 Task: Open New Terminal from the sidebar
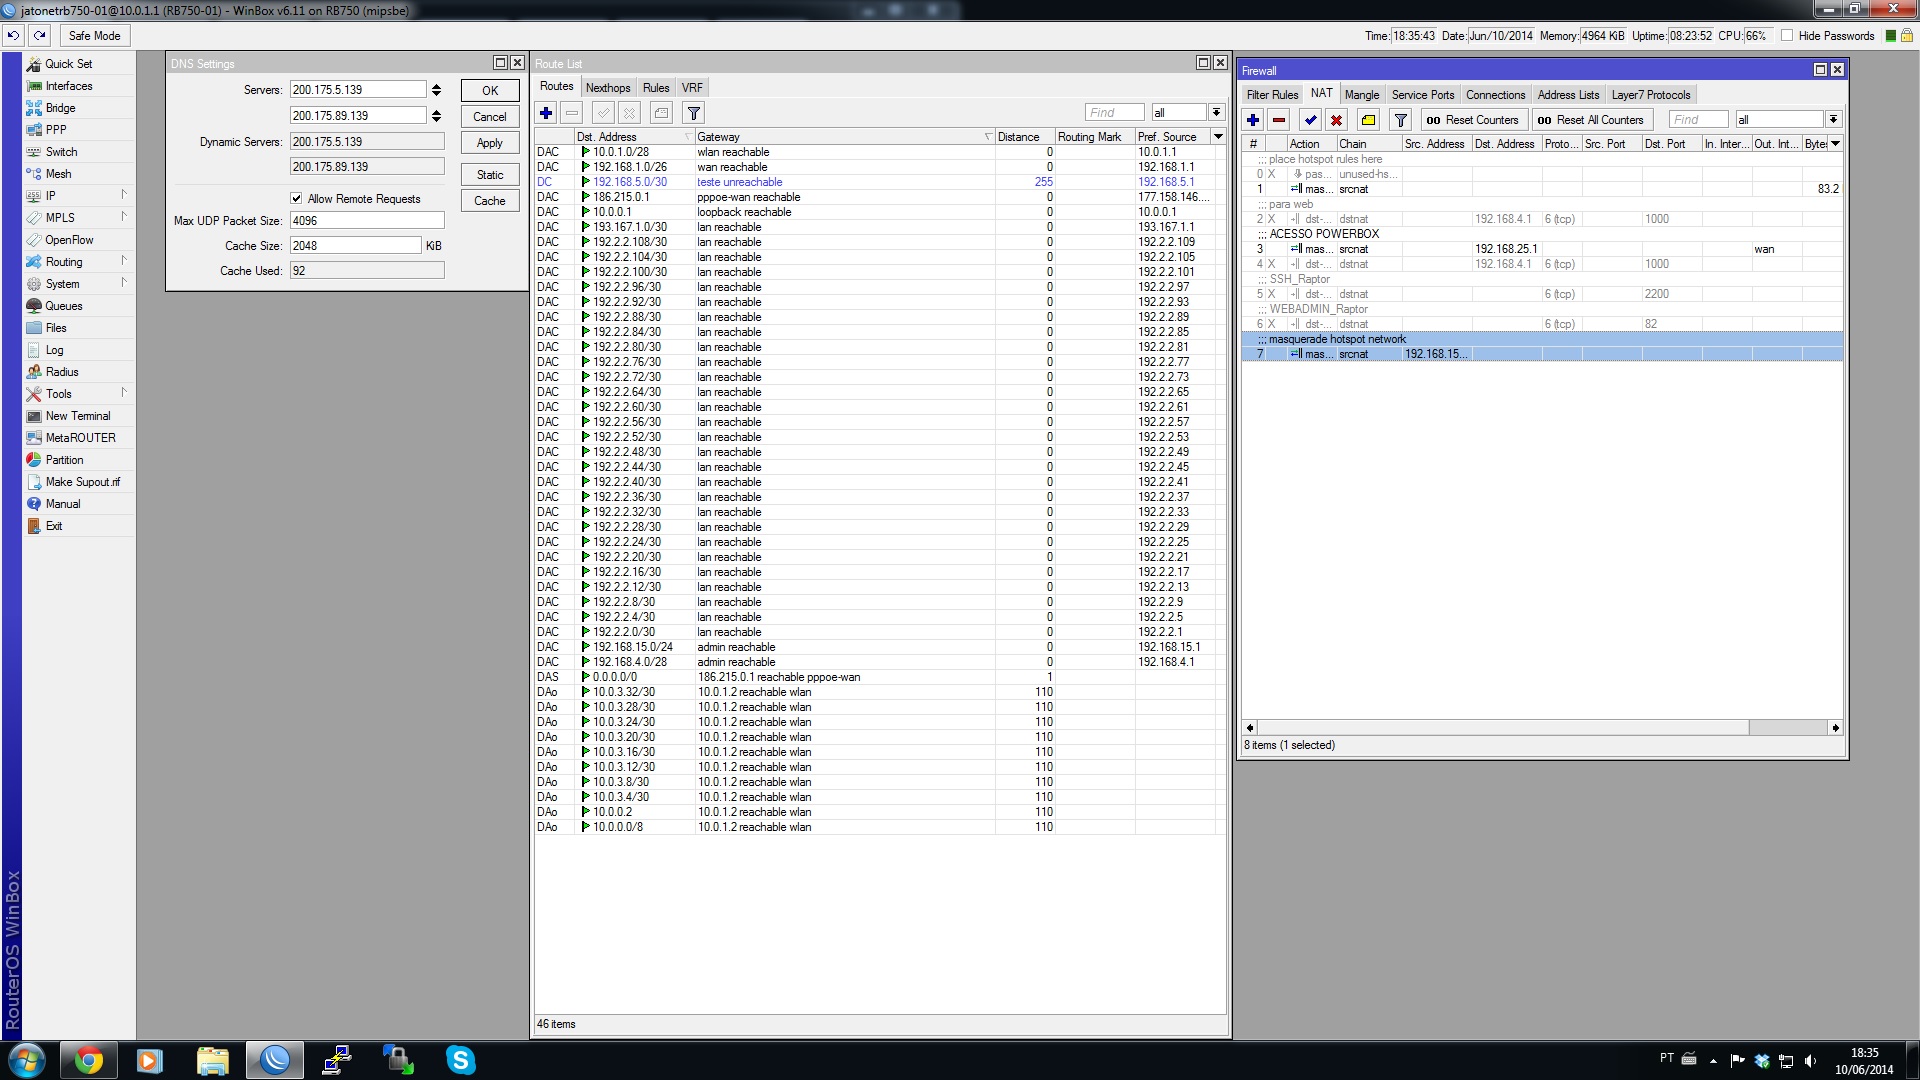pos(77,416)
